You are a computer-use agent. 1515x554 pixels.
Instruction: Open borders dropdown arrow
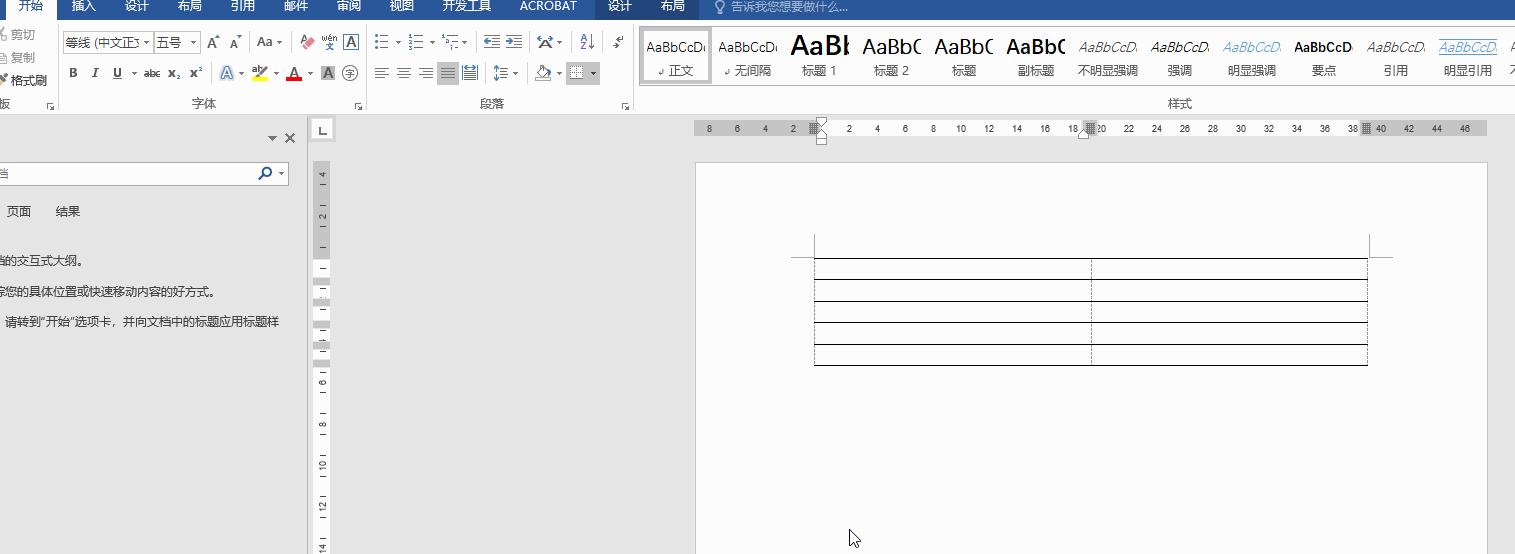(x=594, y=73)
